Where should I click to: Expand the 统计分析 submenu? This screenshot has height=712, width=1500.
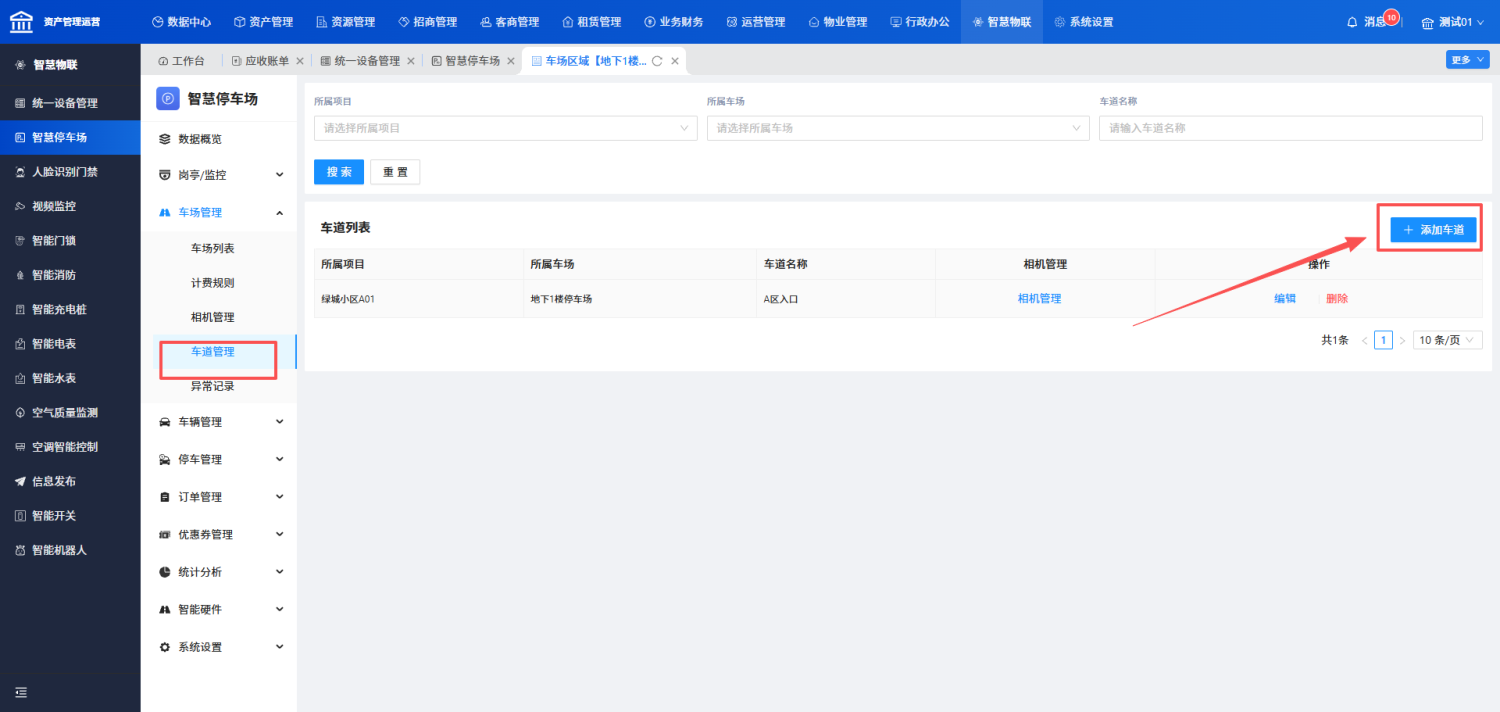219,572
